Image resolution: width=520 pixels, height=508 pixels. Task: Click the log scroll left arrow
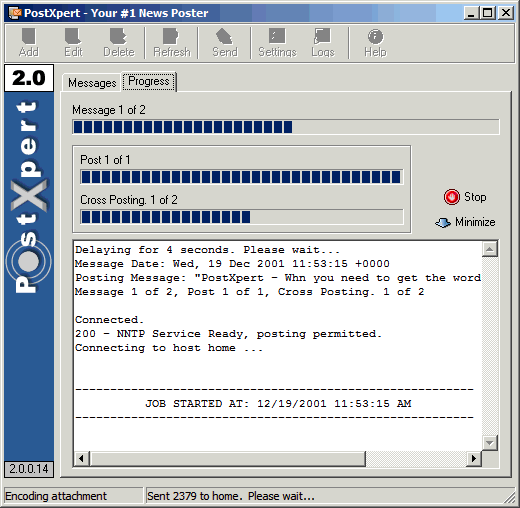tap(81, 459)
